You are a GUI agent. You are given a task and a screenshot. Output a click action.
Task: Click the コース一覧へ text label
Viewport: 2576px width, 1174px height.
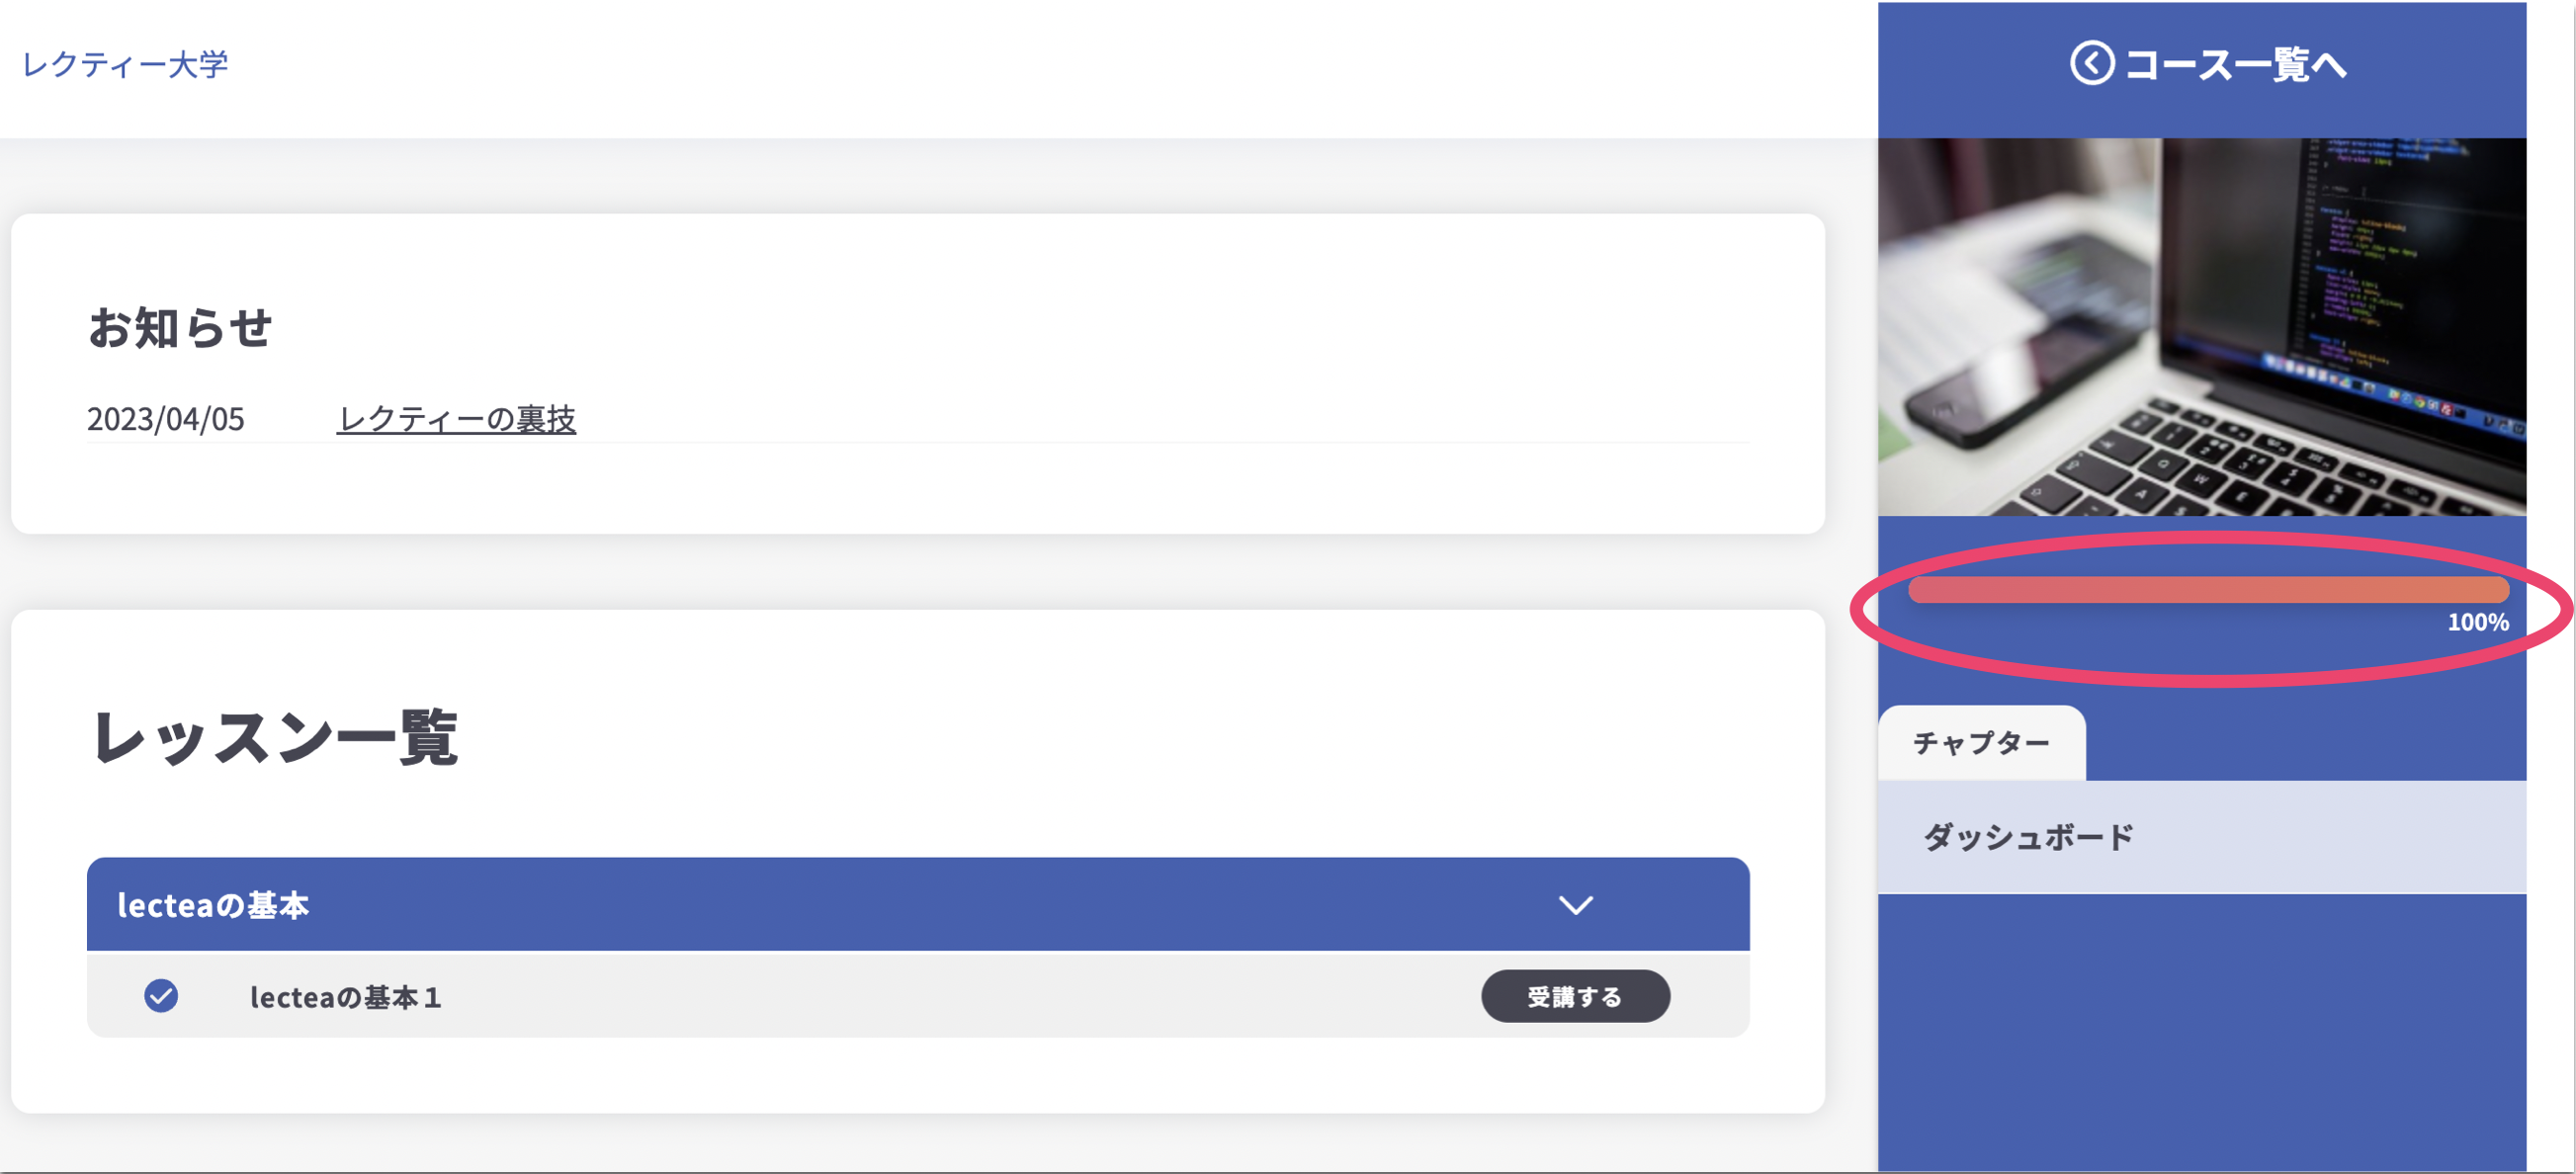(x=2235, y=65)
